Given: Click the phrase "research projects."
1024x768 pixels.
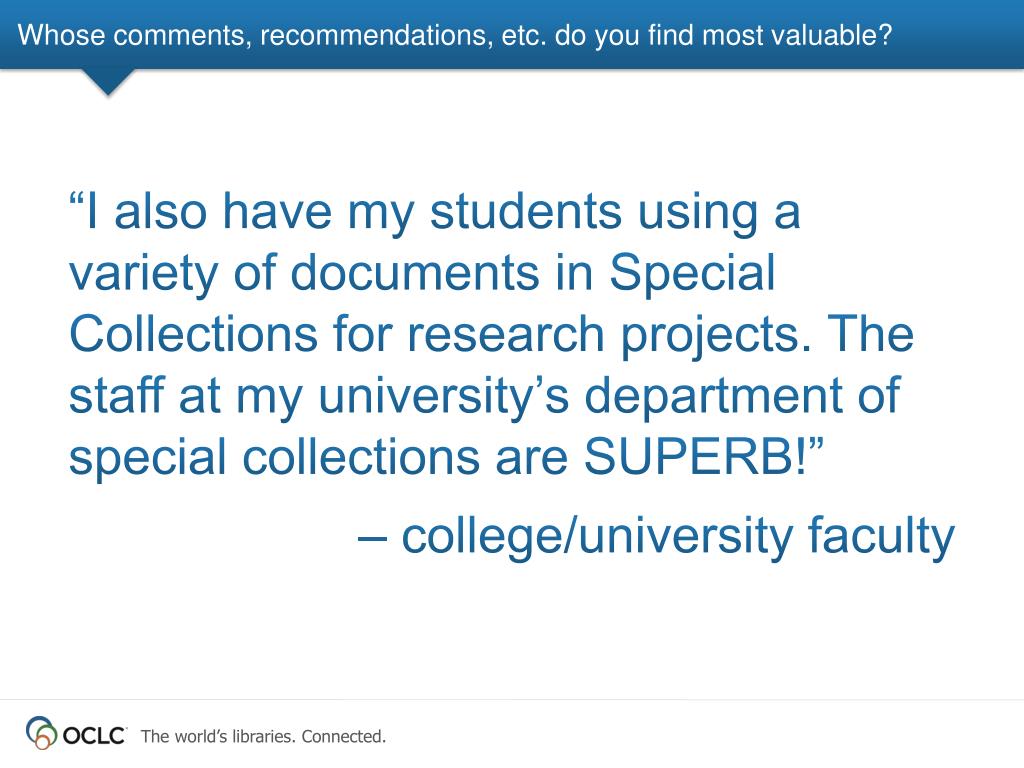Looking at the screenshot, I should 610,336.
